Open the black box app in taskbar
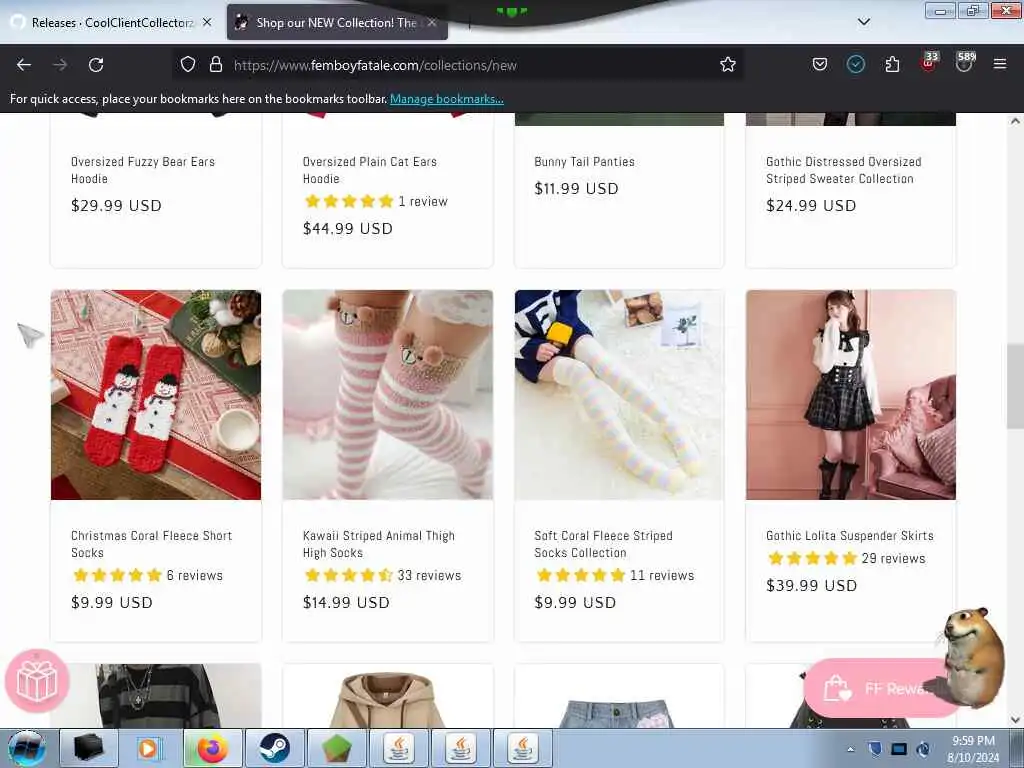This screenshot has width=1024, height=768. (x=89, y=748)
